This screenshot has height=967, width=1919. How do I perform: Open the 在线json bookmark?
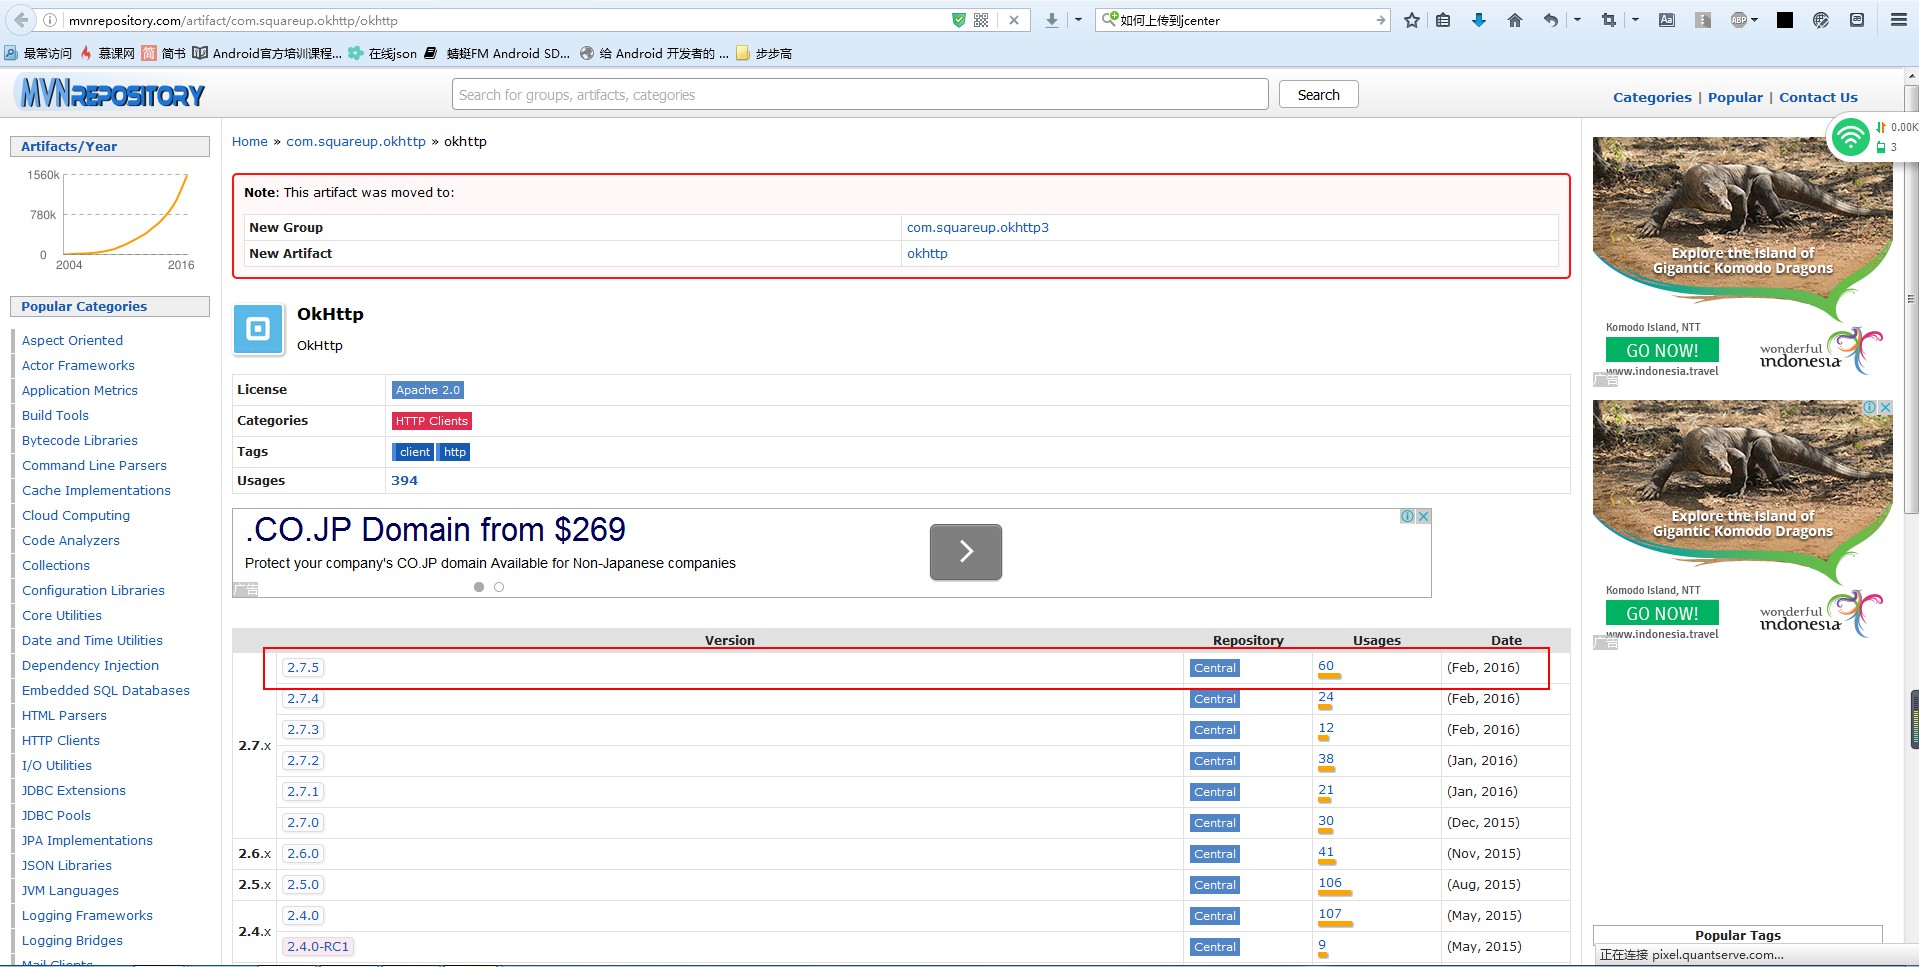(383, 53)
